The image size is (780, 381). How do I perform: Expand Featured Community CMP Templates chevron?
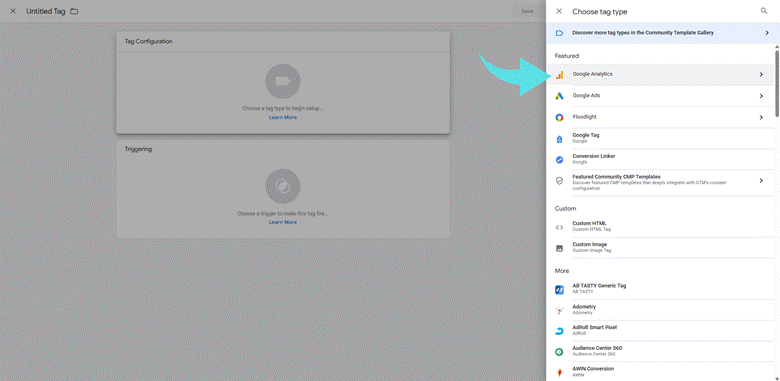tap(761, 181)
